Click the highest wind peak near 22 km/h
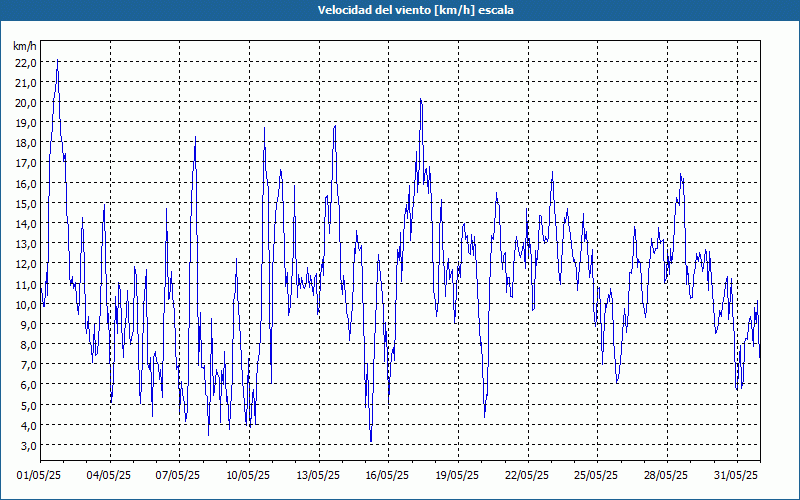 click(x=57, y=62)
